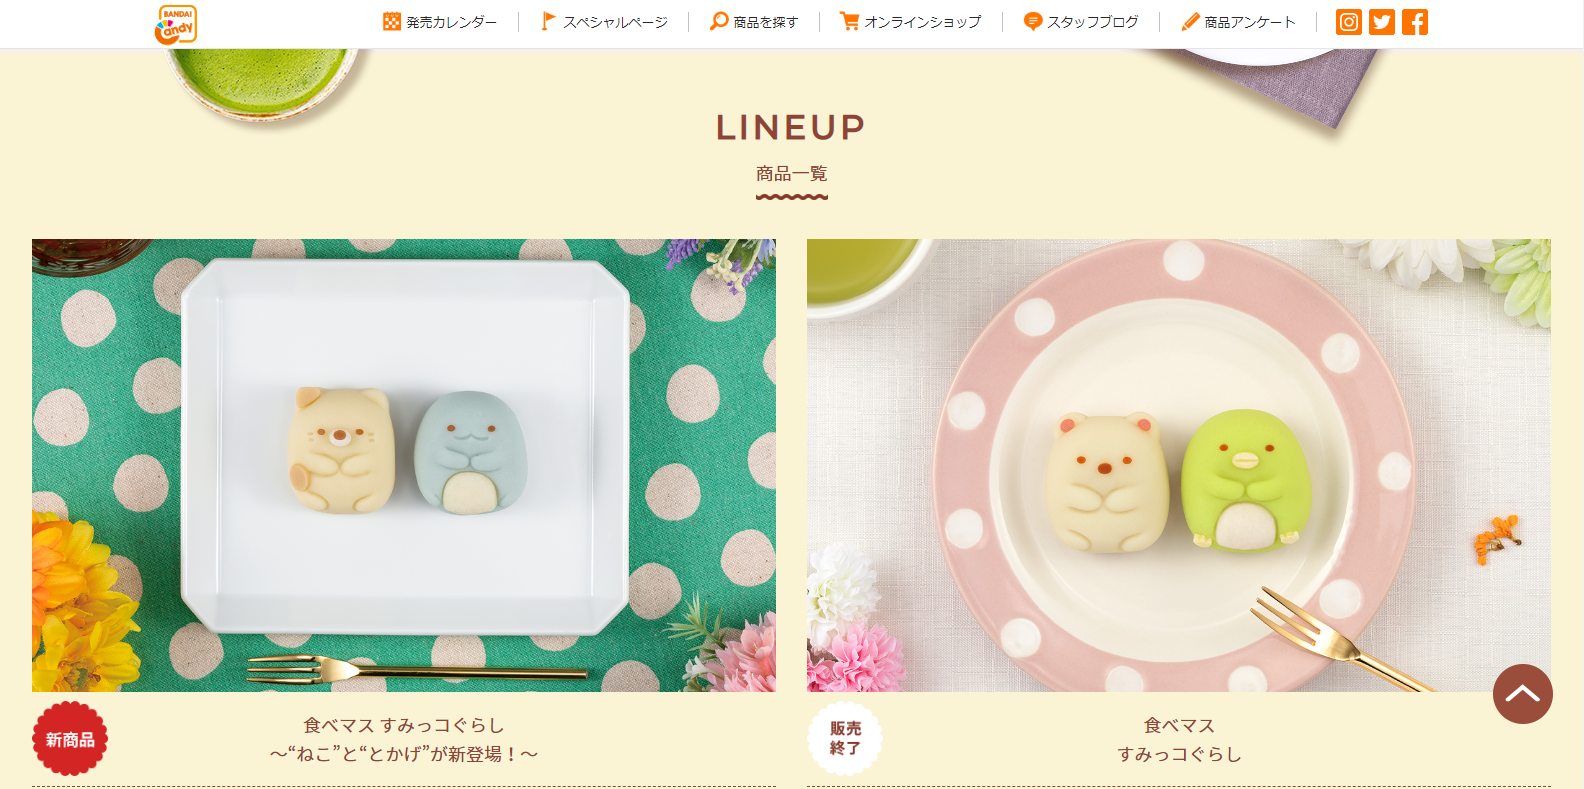
Task: Open the Instagram icon link
Action: (1349, 22)
